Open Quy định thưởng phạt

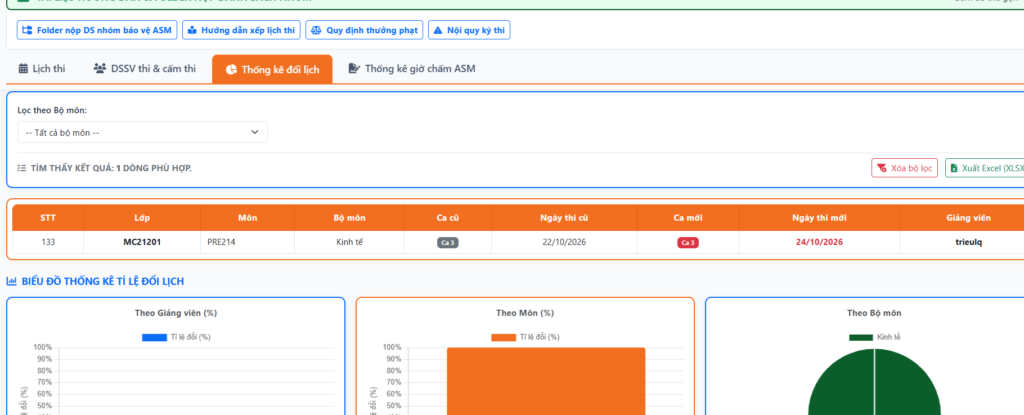tap(364, 30)
